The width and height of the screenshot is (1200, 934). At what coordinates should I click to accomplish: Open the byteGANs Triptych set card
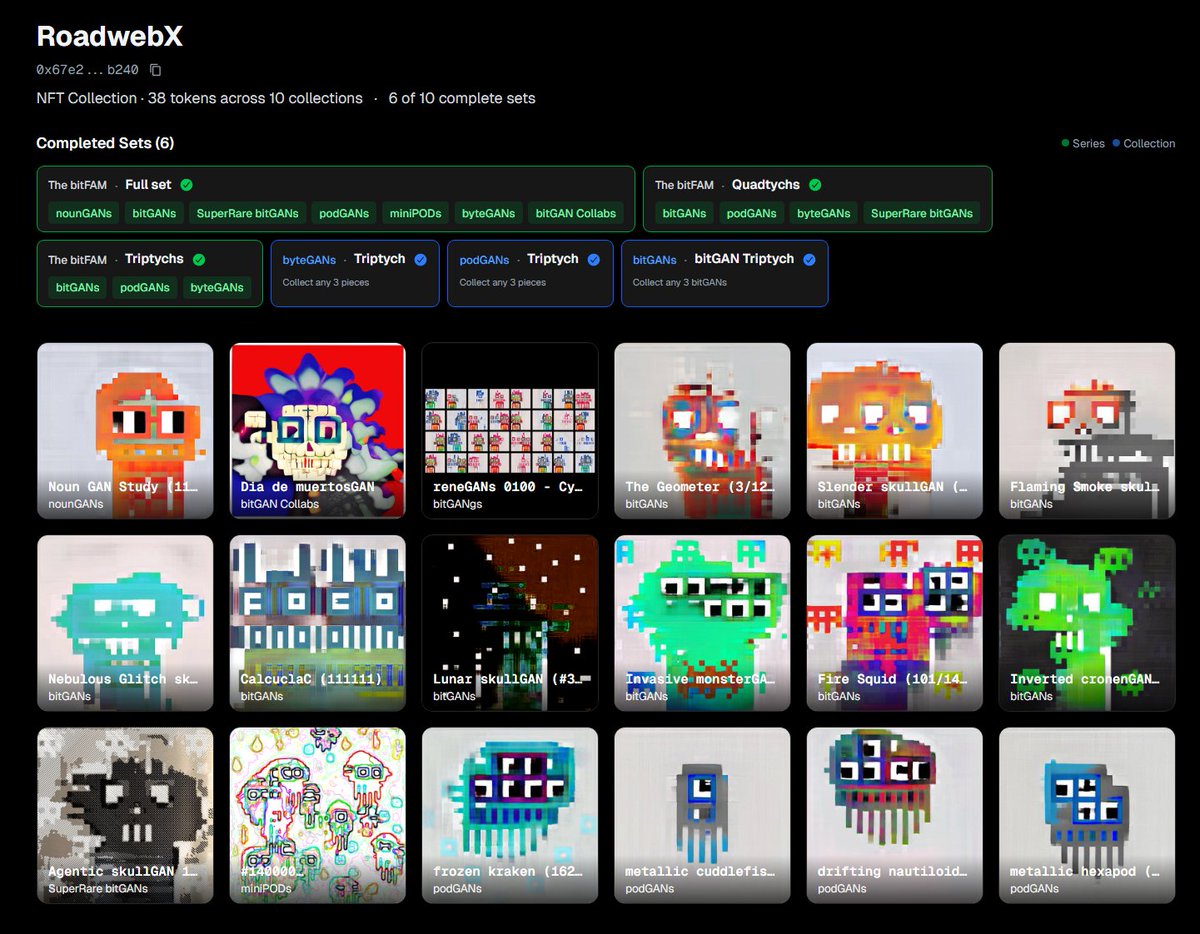click(355, 273)
